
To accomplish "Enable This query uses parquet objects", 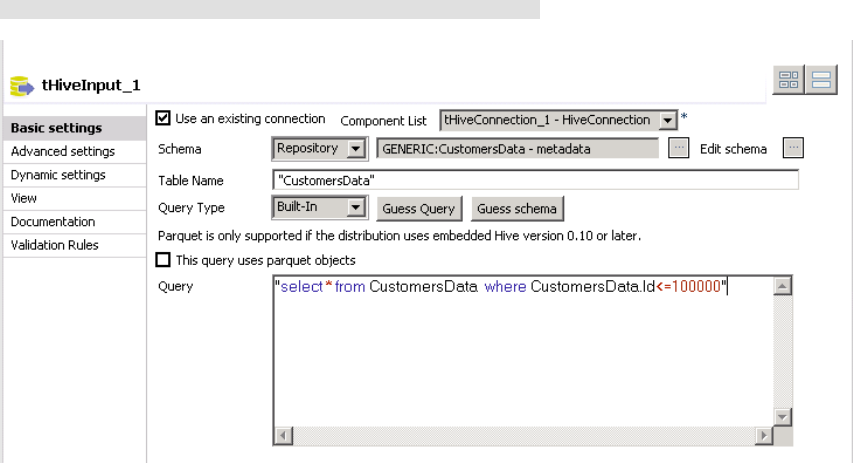I will pyautogui.click(x=163, y=260).
